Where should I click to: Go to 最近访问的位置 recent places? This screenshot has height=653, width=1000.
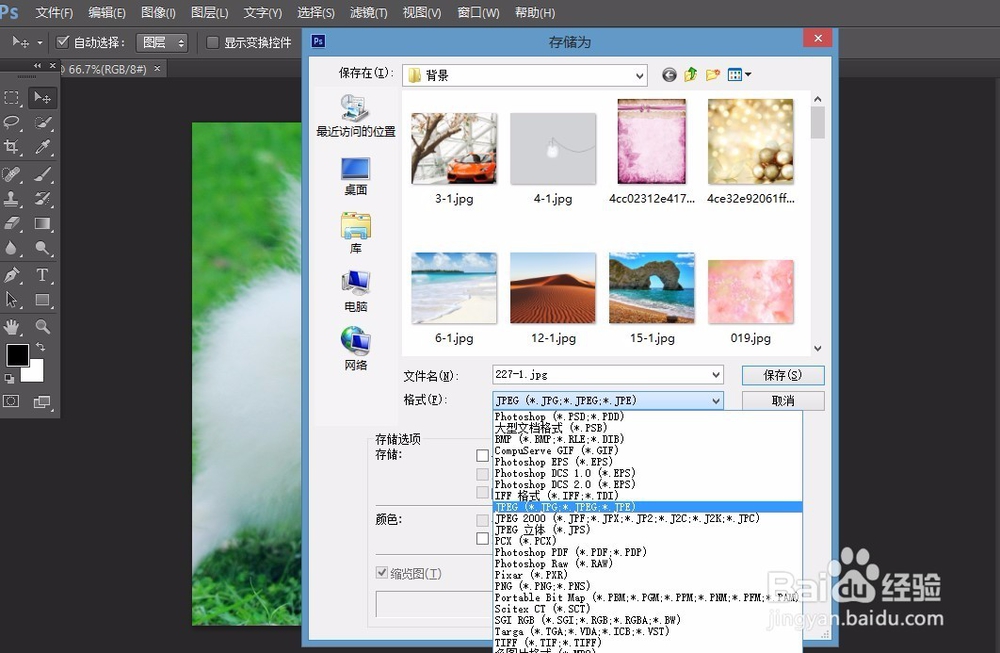[x=356, y=116]
